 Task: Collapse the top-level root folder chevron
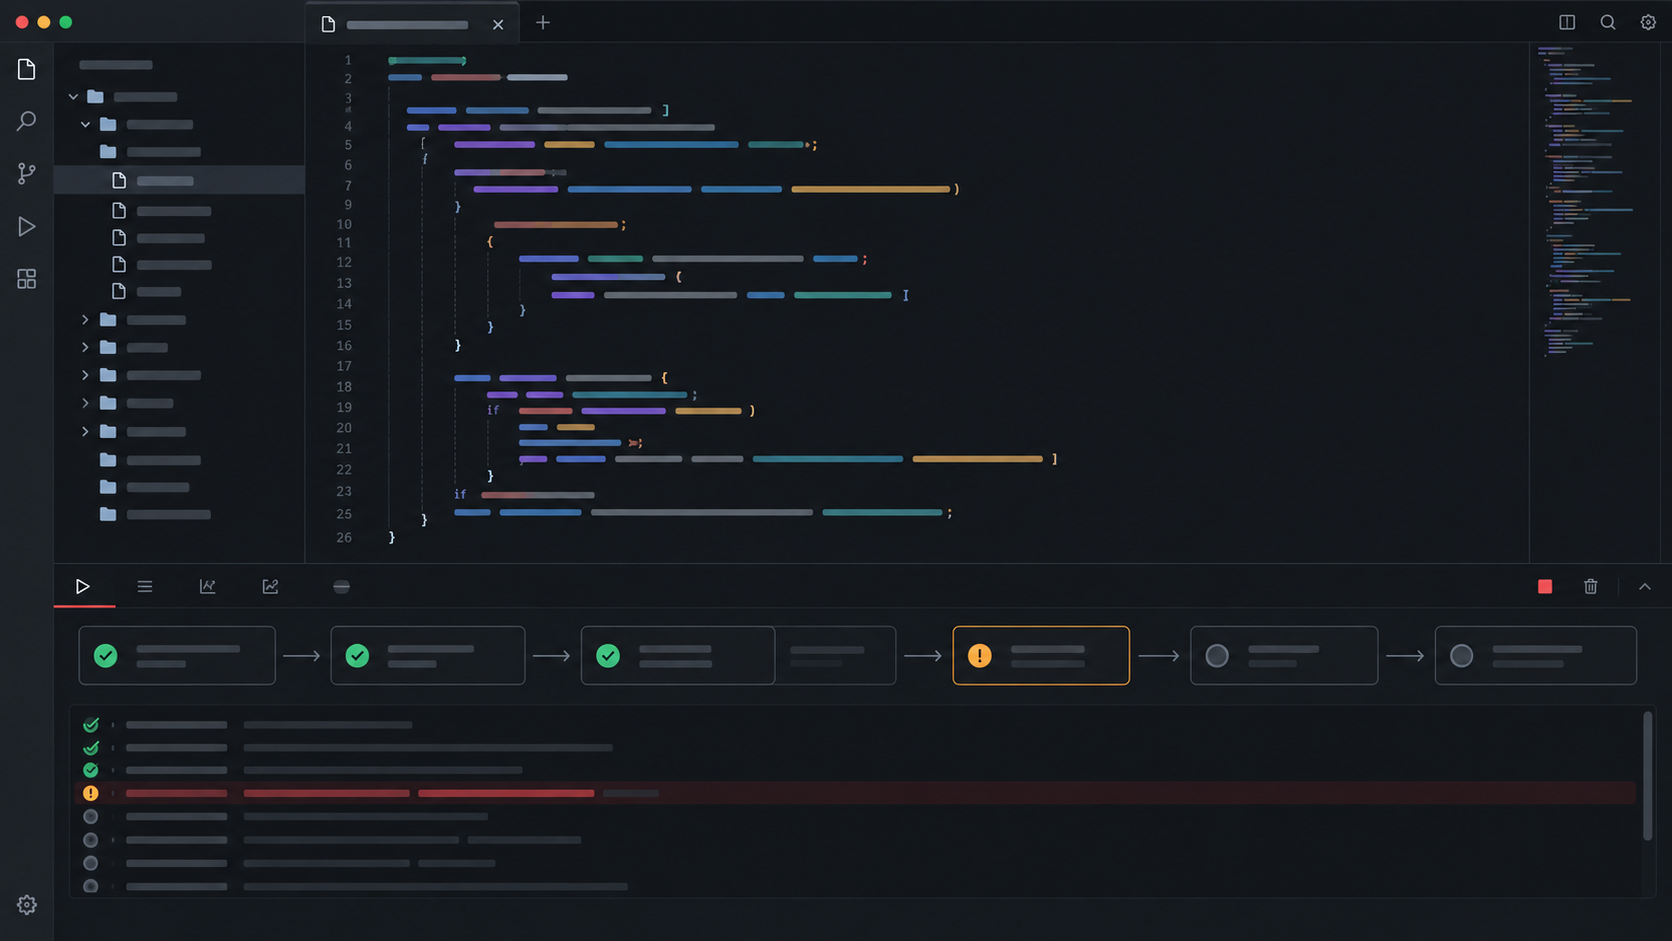(73, 97)
